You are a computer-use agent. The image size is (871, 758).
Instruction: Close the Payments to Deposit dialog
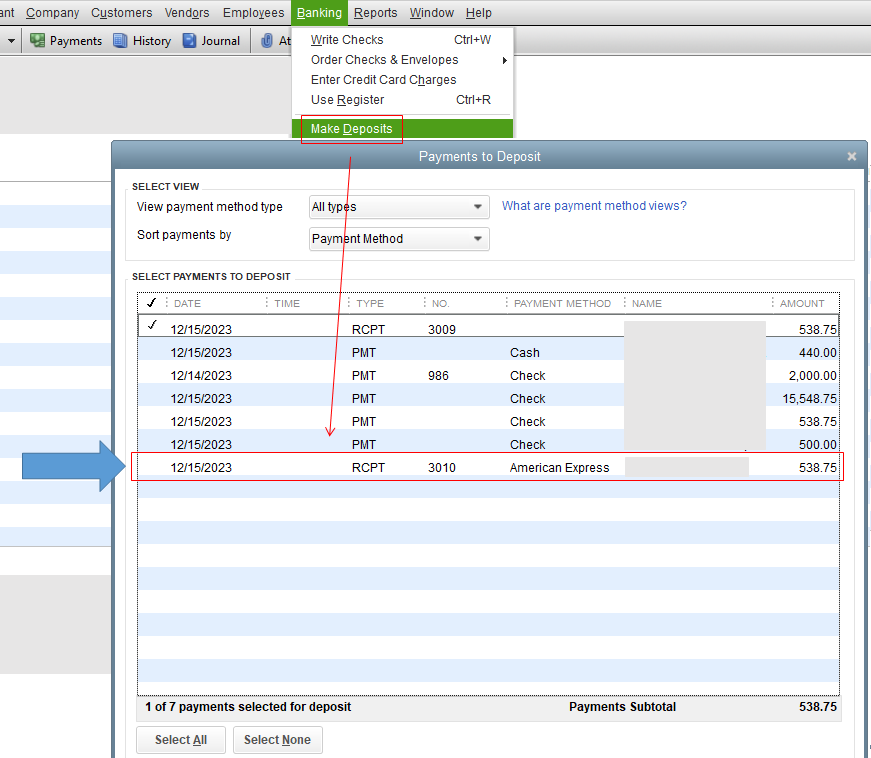pos(852,157)
